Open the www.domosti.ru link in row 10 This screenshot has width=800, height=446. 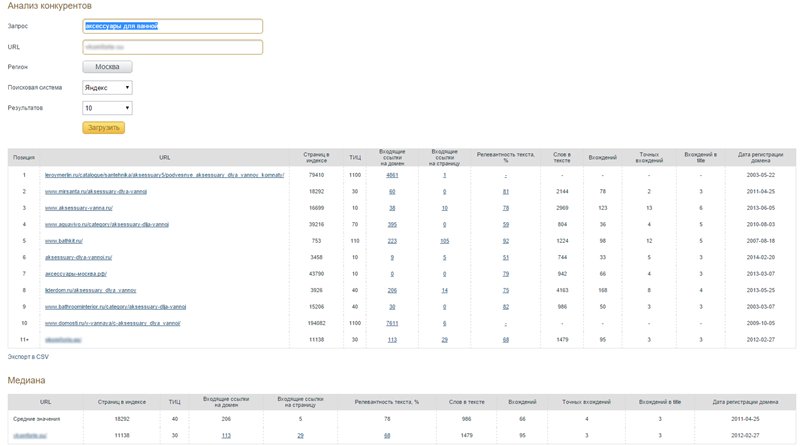112,323
